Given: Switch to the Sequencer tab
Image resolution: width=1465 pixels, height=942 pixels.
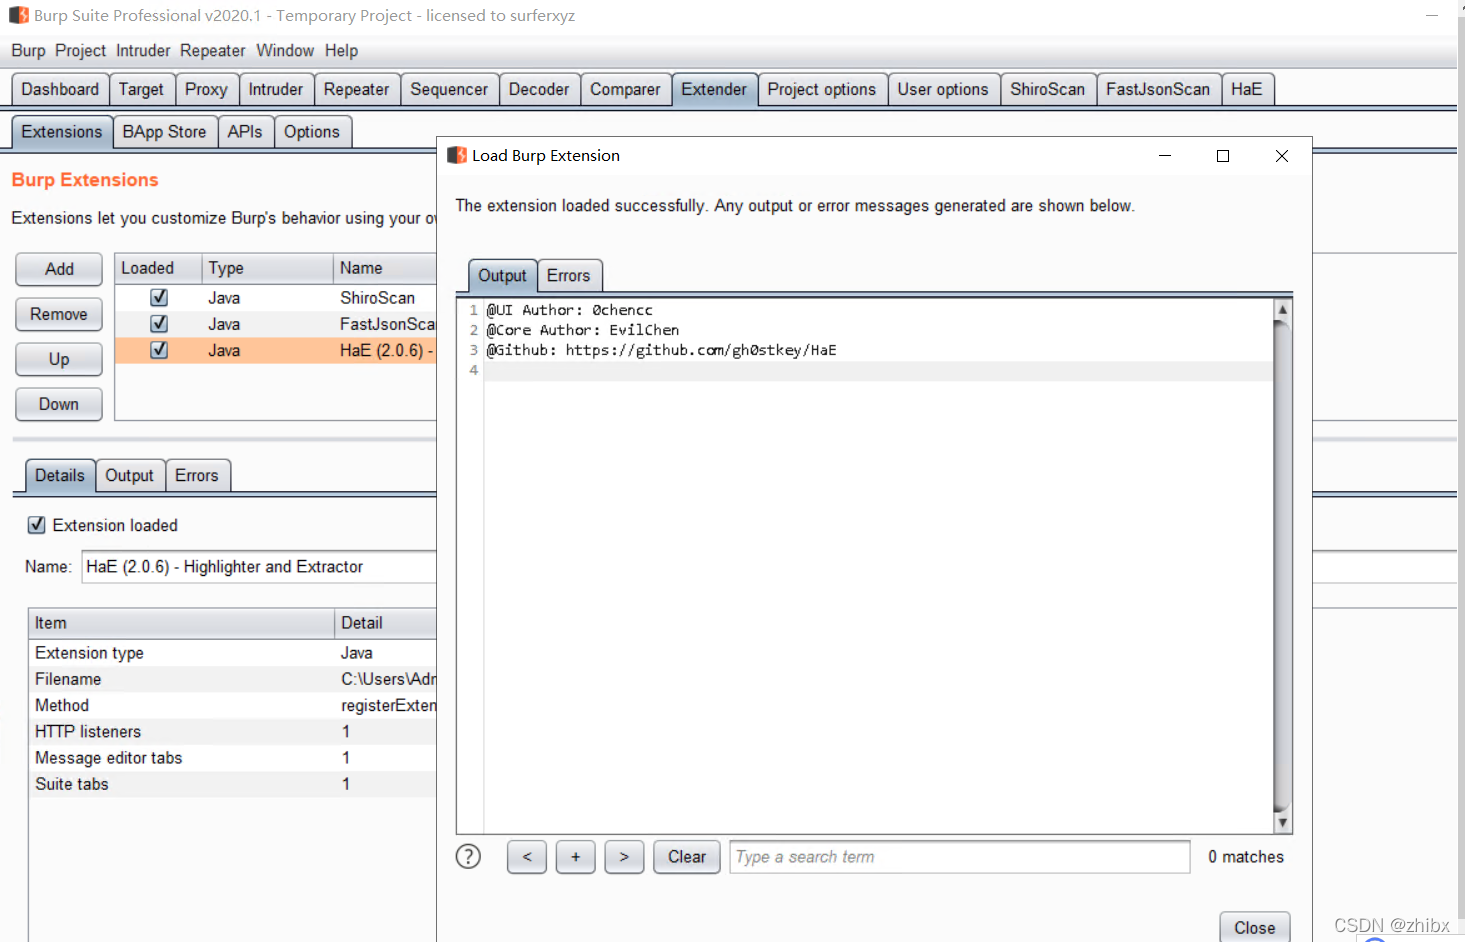Looking at the screenshot, I should [x=449, y=89].
